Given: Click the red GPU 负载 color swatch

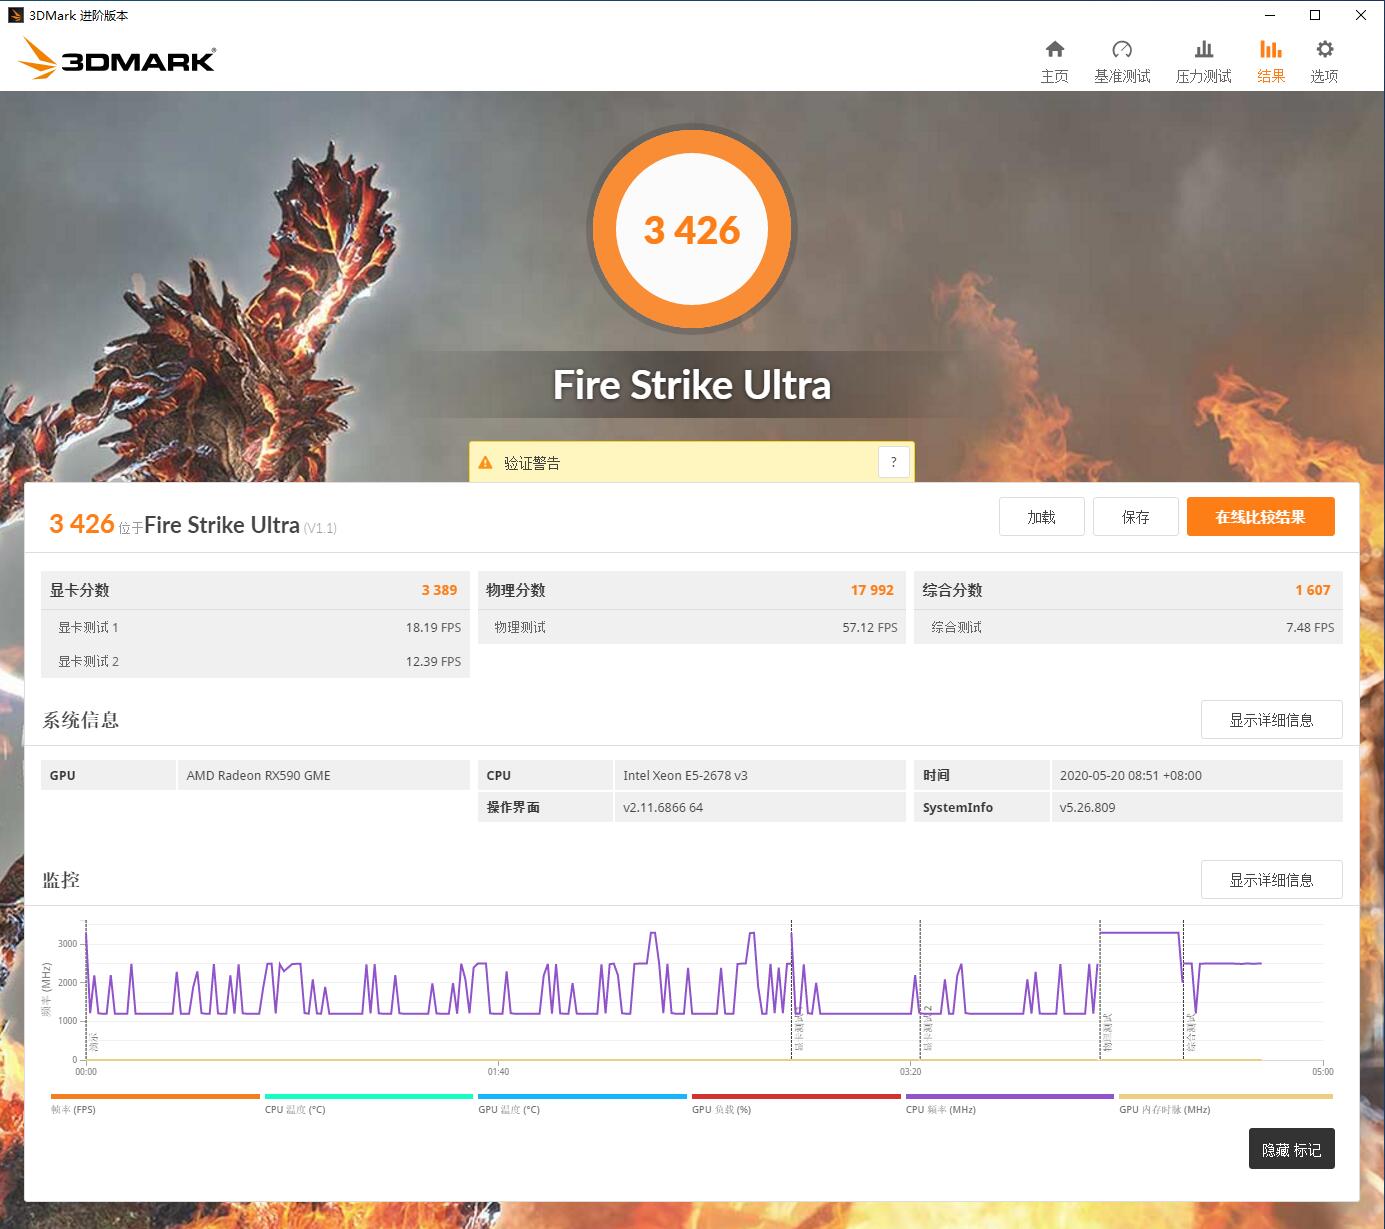Looking at the screenshot, I should 796,1096.
